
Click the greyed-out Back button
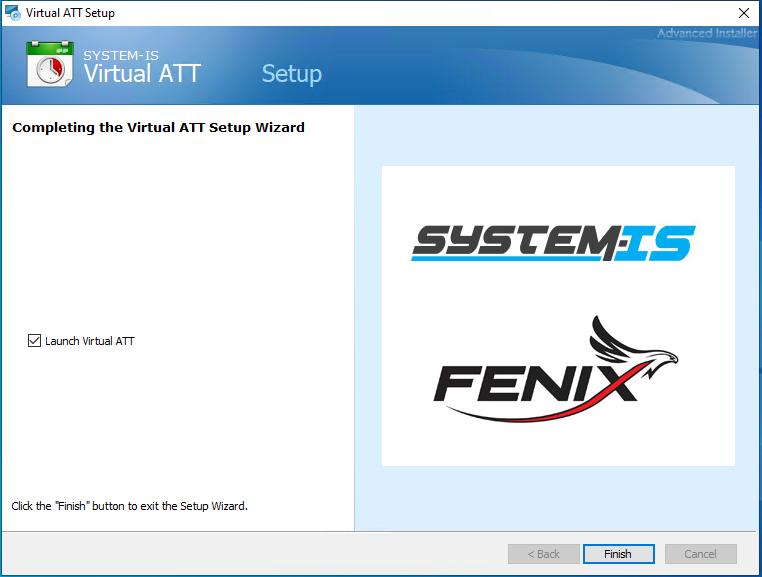click(x=543, y=554)
